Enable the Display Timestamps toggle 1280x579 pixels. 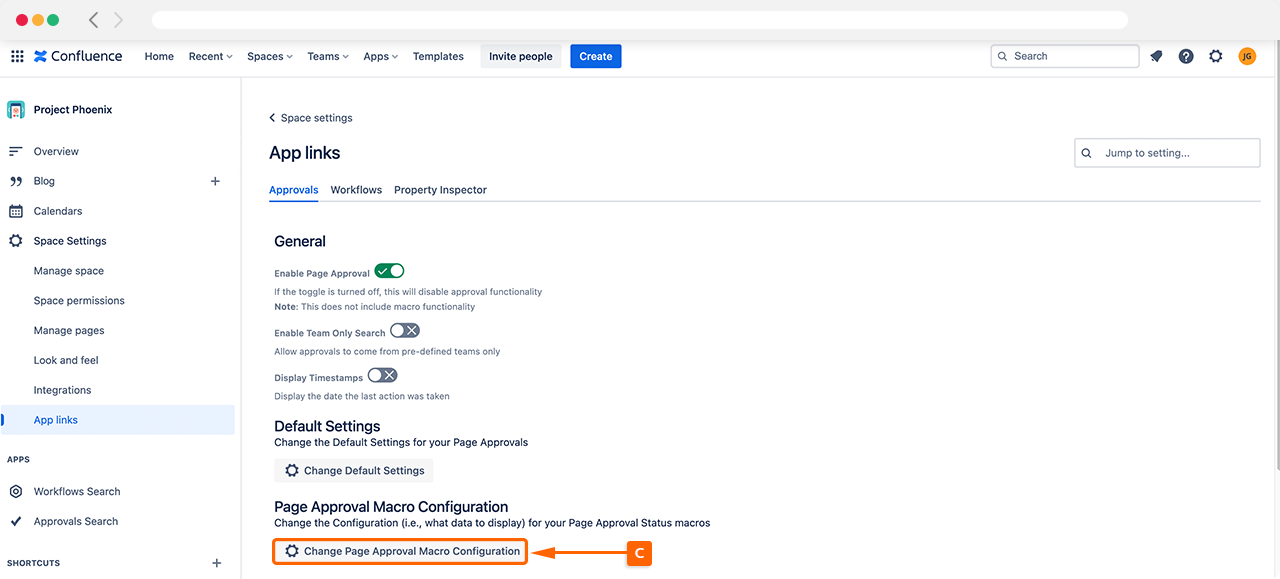(383, 376)
